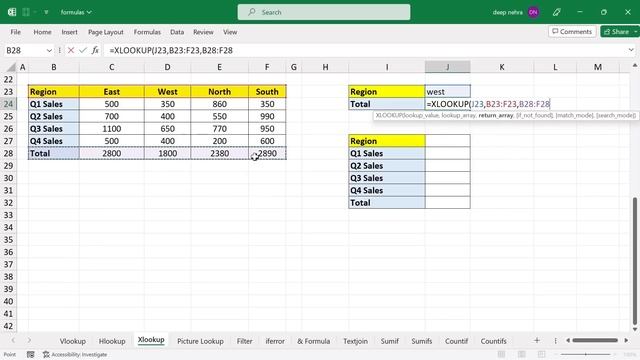
Task: Switch to the Insert tab
Action: point(69,32)
